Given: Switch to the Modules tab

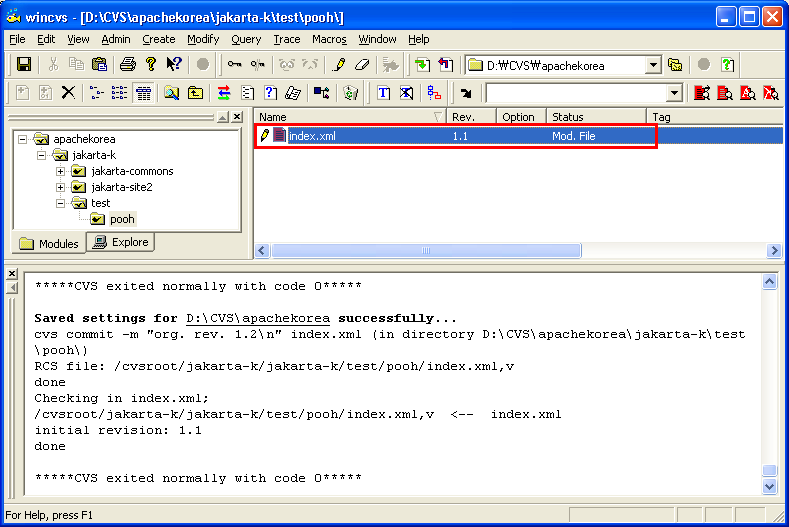Looking at the screenshot, I should 50,244.
